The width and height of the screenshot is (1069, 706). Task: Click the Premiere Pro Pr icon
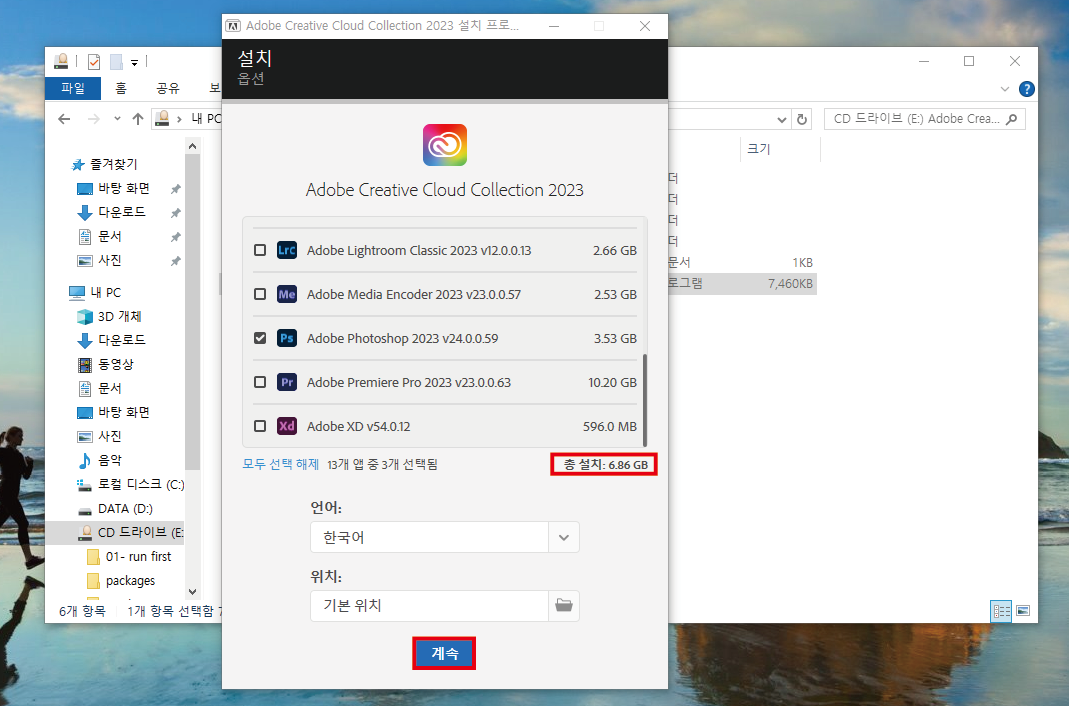coord(287,382)
